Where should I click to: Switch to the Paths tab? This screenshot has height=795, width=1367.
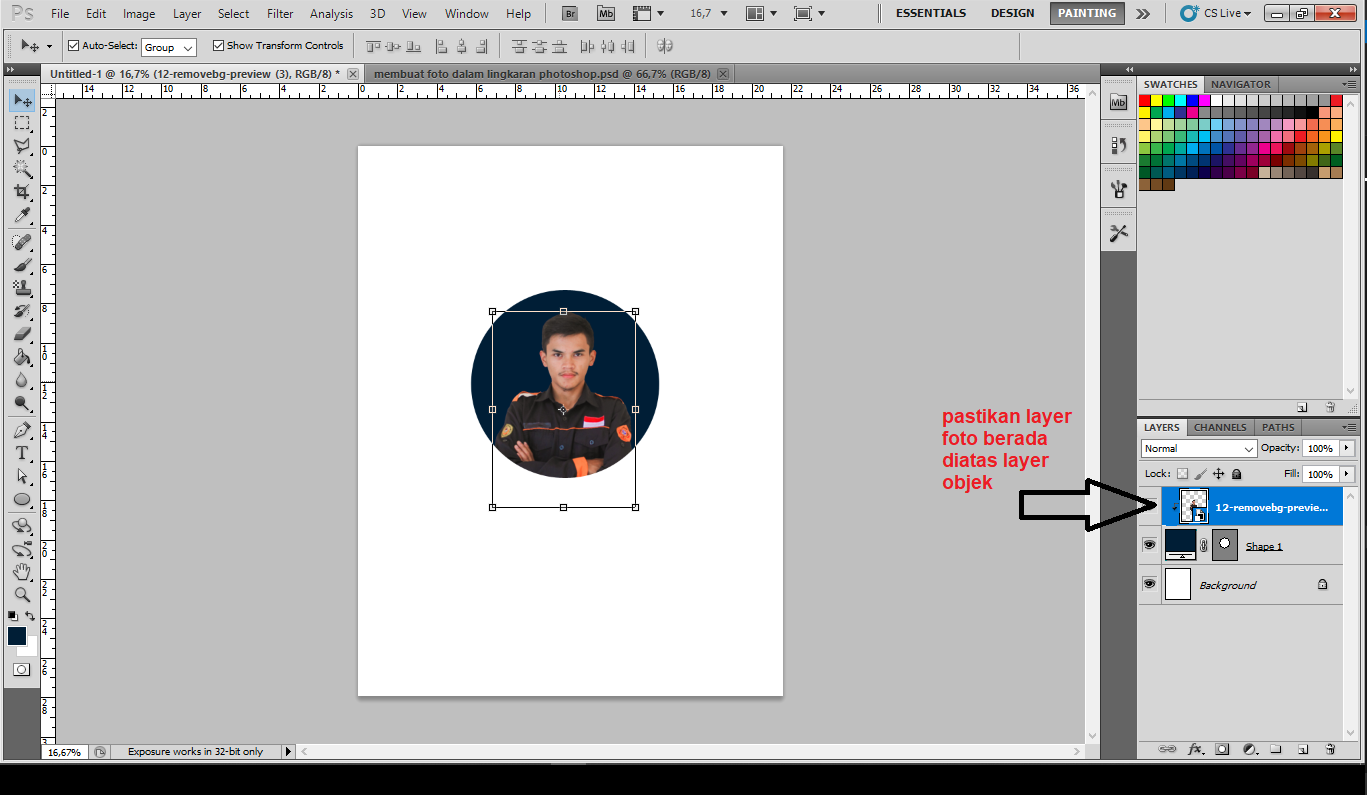pos(1278,427)
